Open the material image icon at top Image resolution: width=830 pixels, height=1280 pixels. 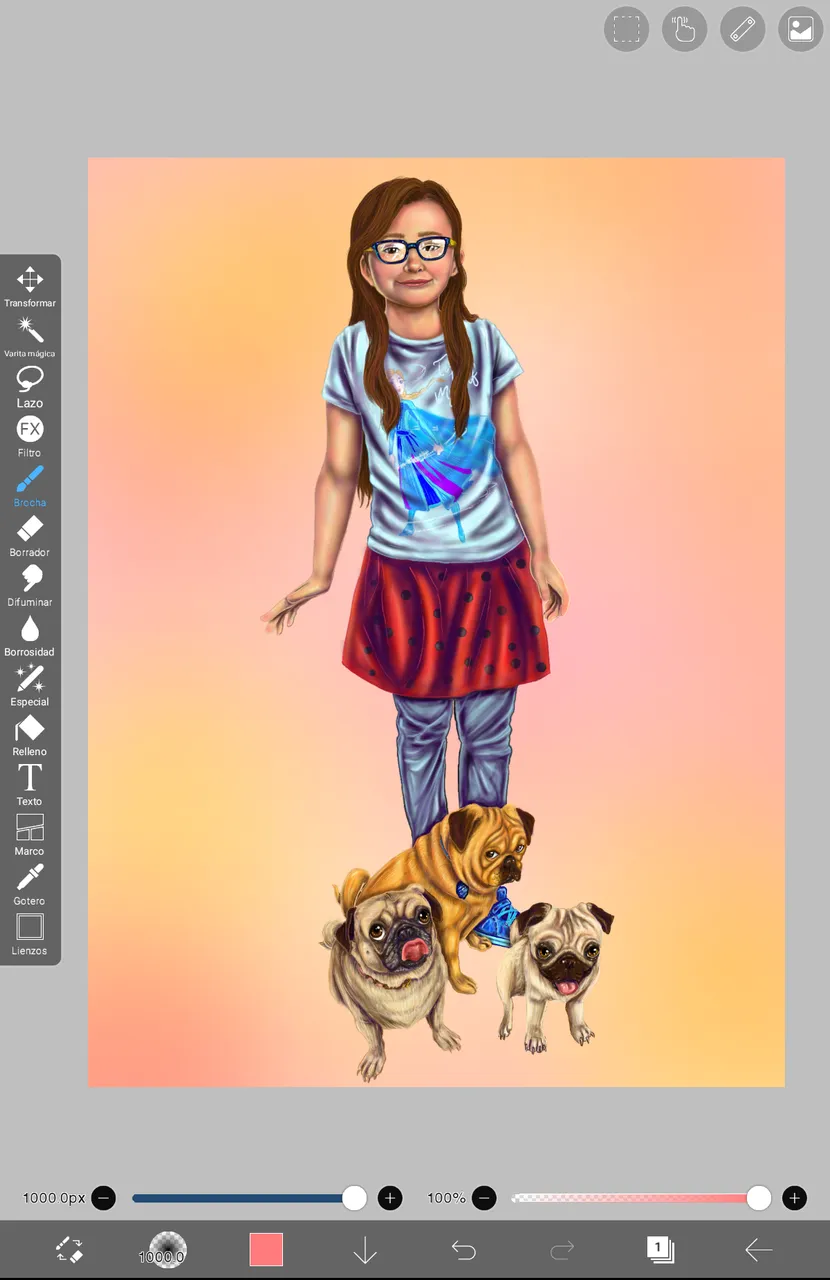tap(800, 29)
